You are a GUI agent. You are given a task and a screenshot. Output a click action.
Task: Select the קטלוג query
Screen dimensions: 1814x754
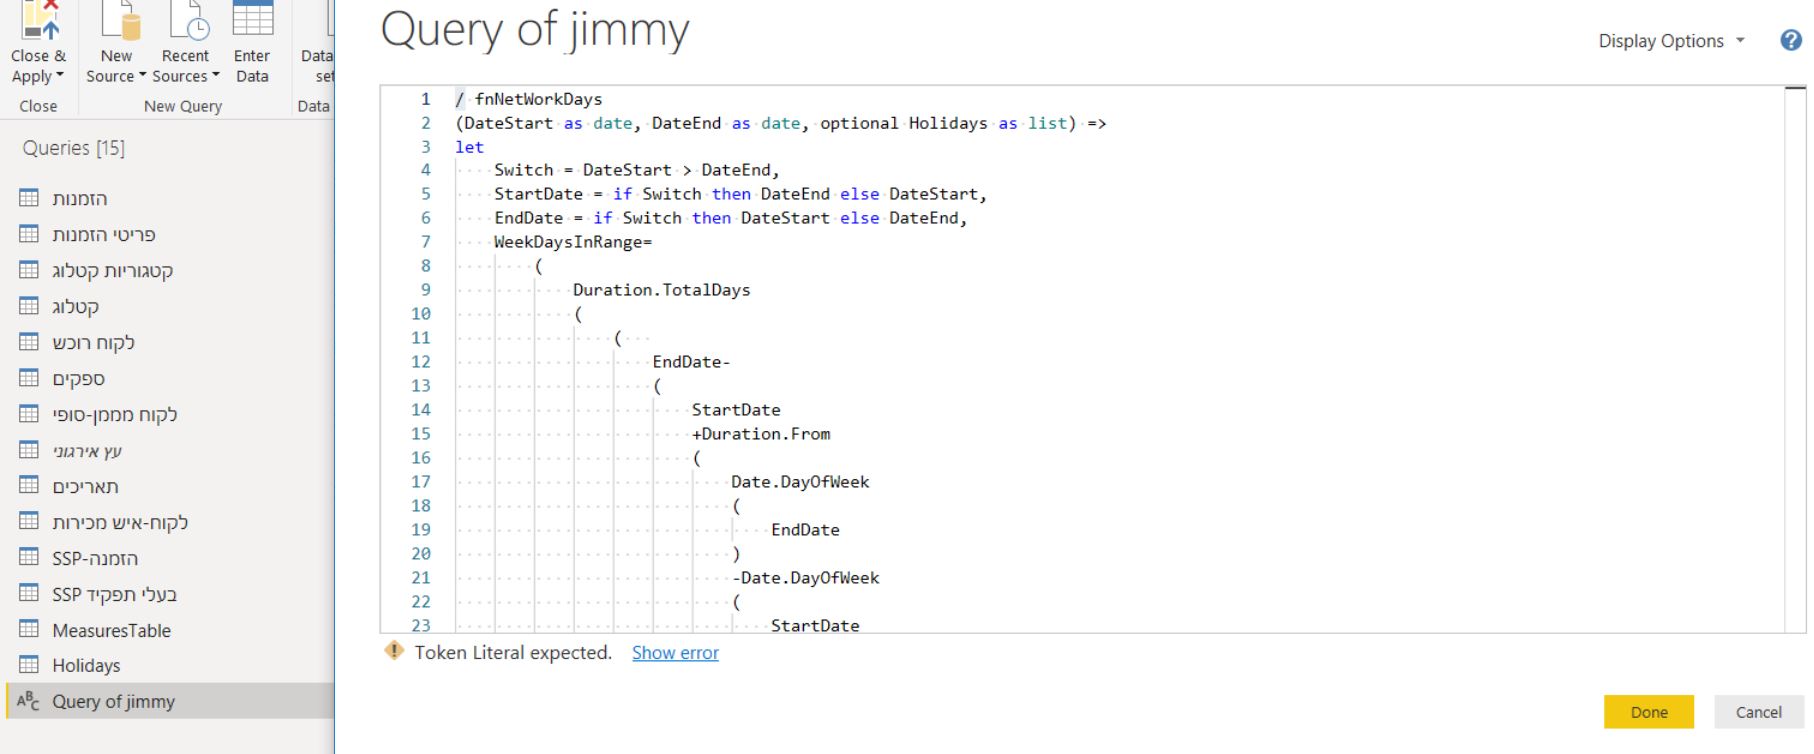click(170, 306)
